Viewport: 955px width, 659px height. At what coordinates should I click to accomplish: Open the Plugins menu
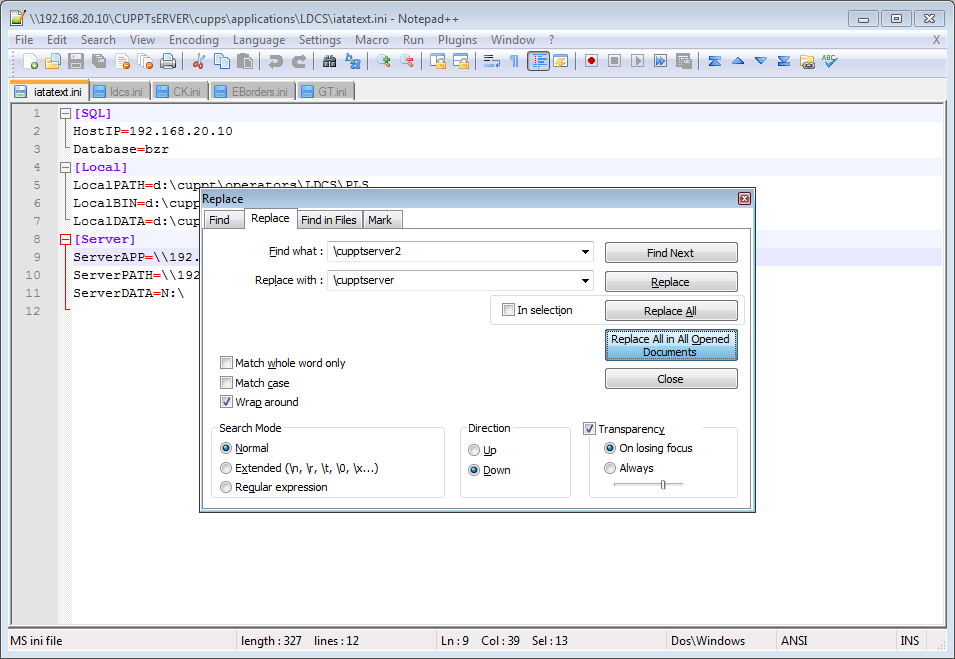pyautogui.click(x=457, y=40)
